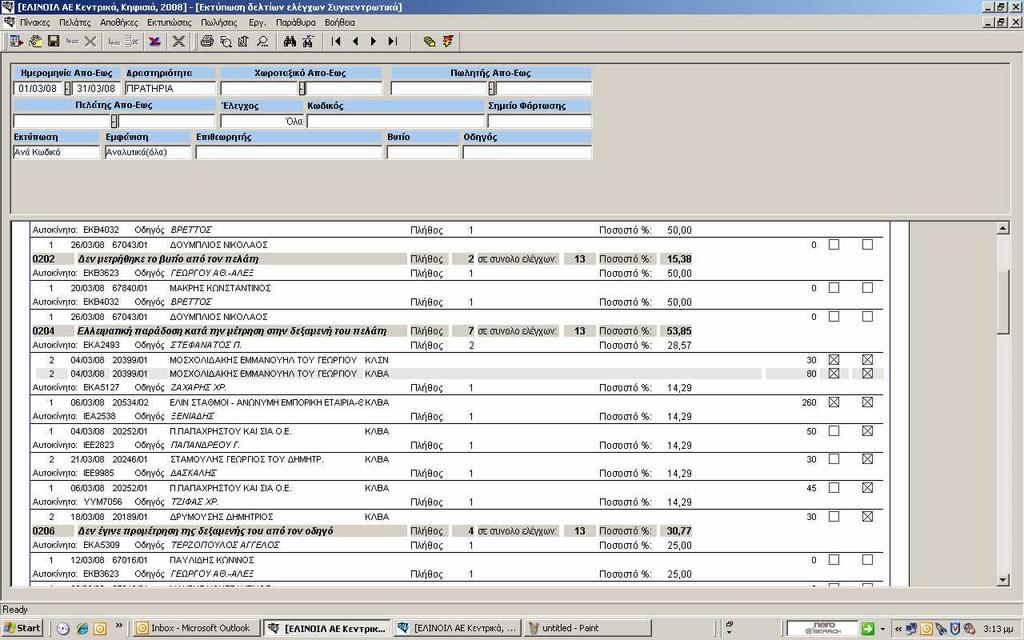Show hidden tray icons with the « arrow
Image resolution: width=1024 pixels, height=640 pixels.
898,628
